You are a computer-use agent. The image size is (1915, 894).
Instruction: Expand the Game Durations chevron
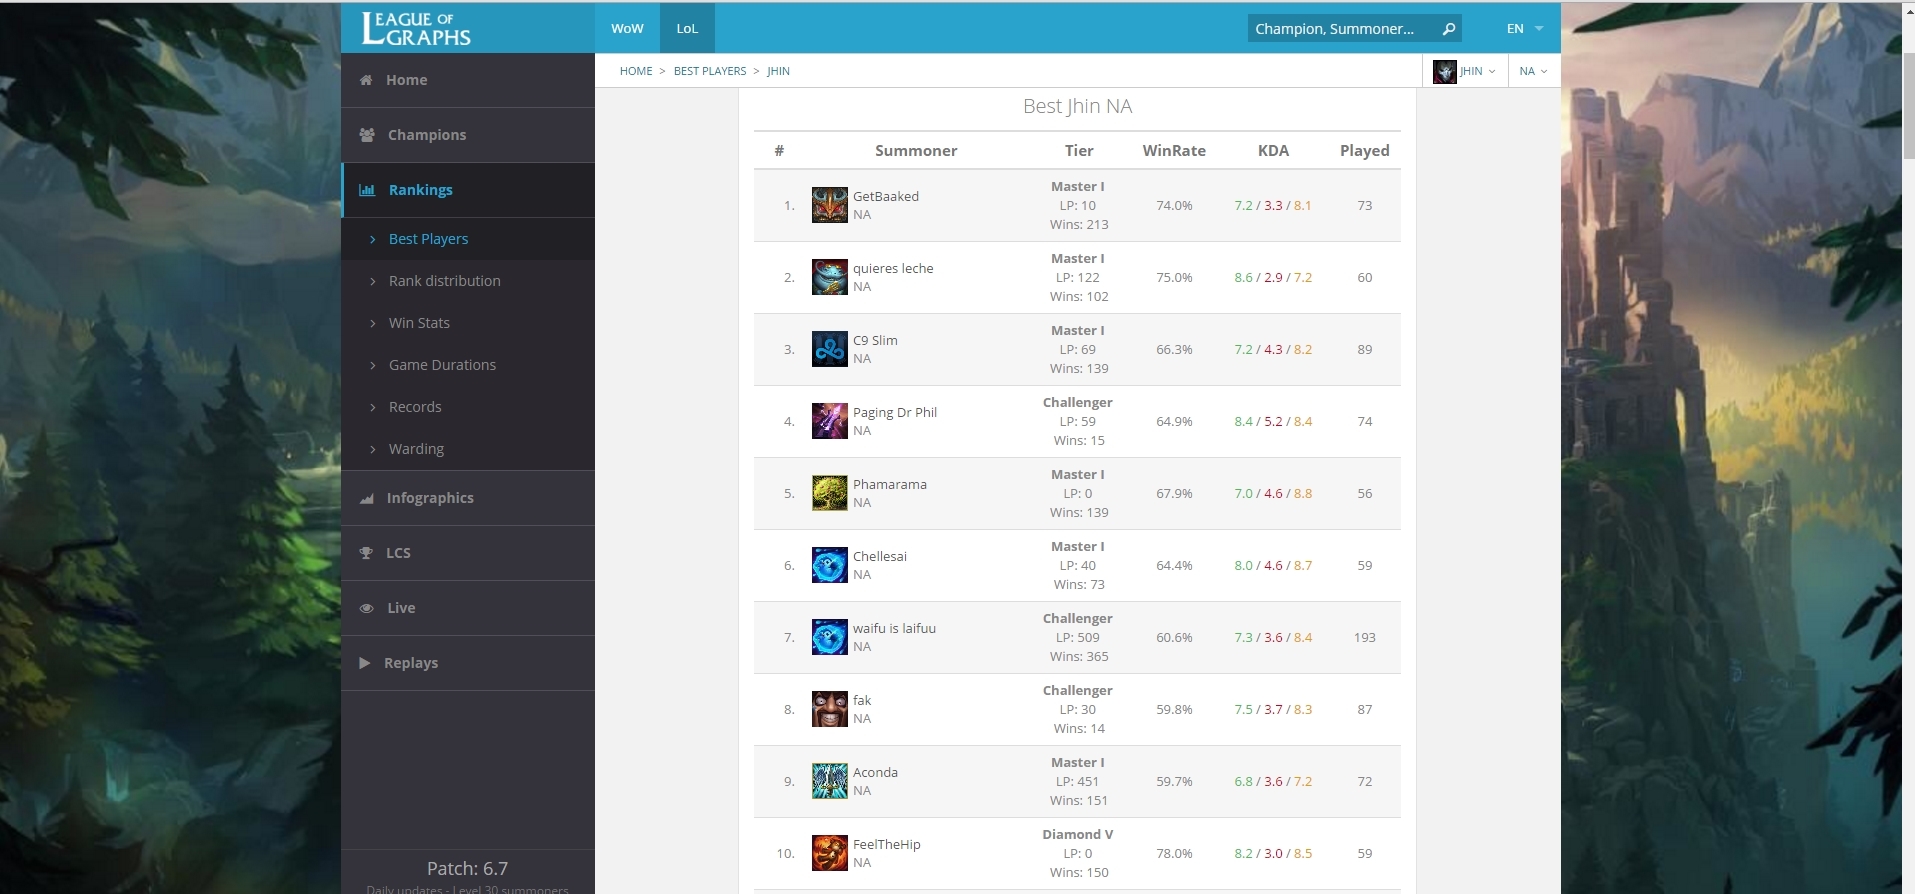(373, 365)
